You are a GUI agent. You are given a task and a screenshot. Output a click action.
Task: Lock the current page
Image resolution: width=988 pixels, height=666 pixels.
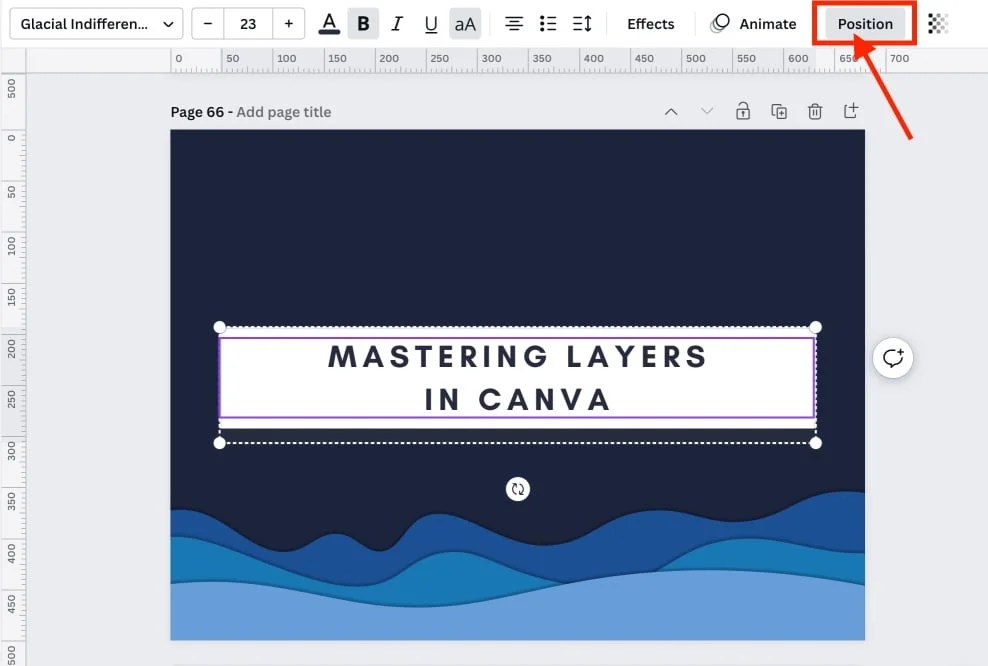743,111
